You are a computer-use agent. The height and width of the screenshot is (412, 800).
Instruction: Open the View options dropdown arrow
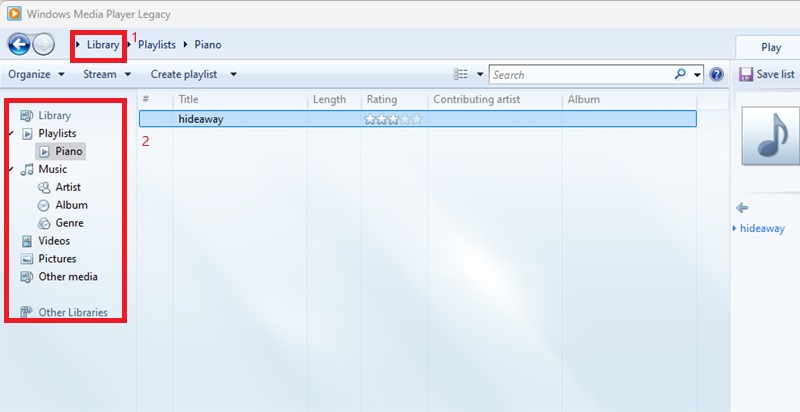pyautogui.click(x=480, y=74)
